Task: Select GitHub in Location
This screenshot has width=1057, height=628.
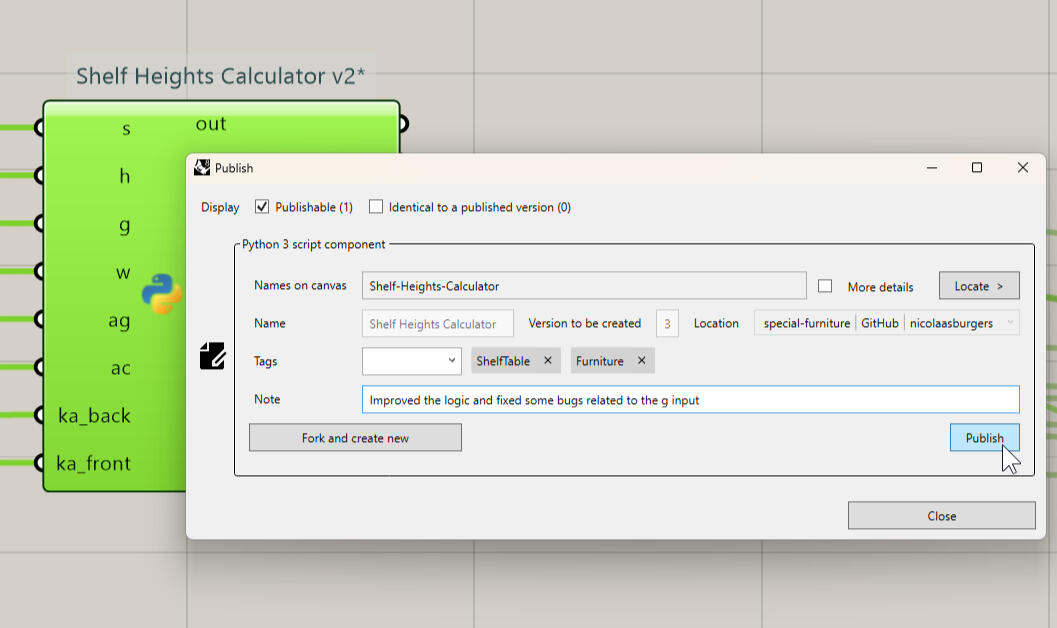Action: click(879, 323)
